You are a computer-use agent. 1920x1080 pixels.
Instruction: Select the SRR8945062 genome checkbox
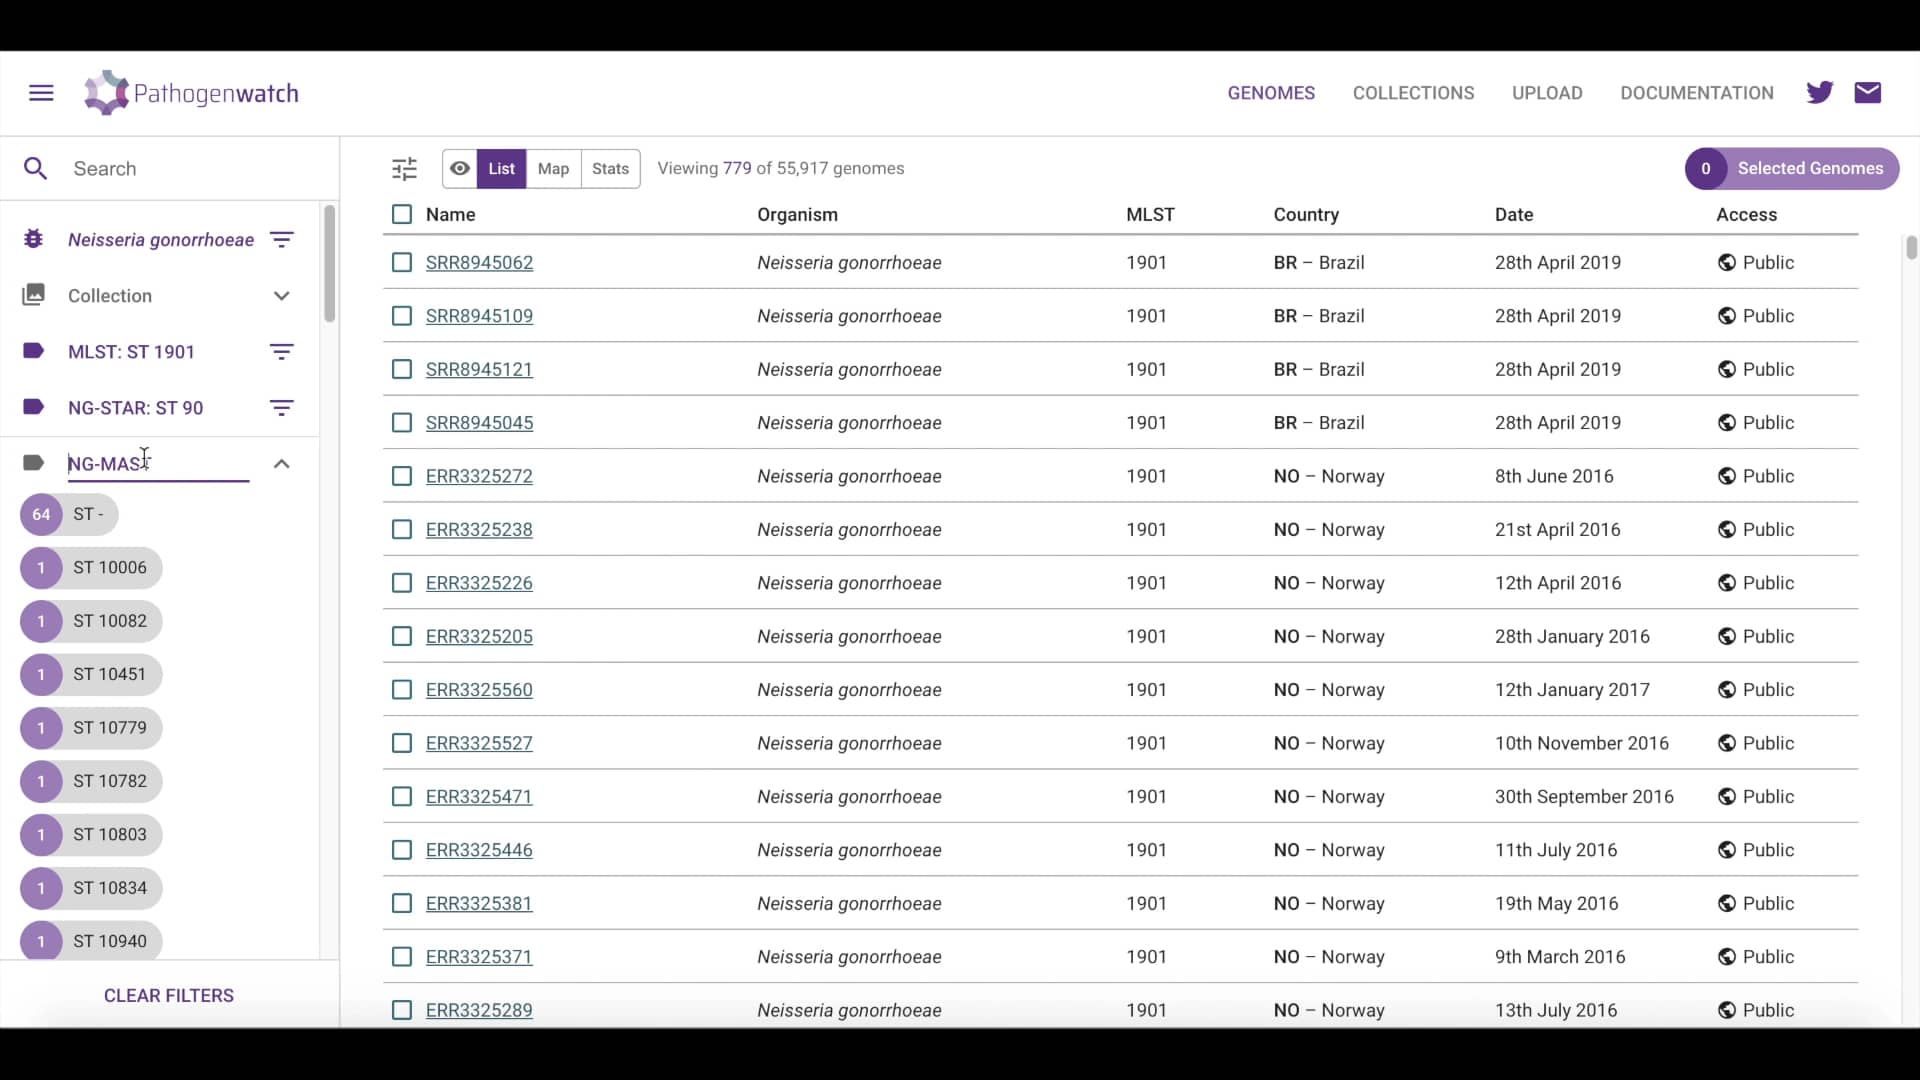click(x=401, y=262)
